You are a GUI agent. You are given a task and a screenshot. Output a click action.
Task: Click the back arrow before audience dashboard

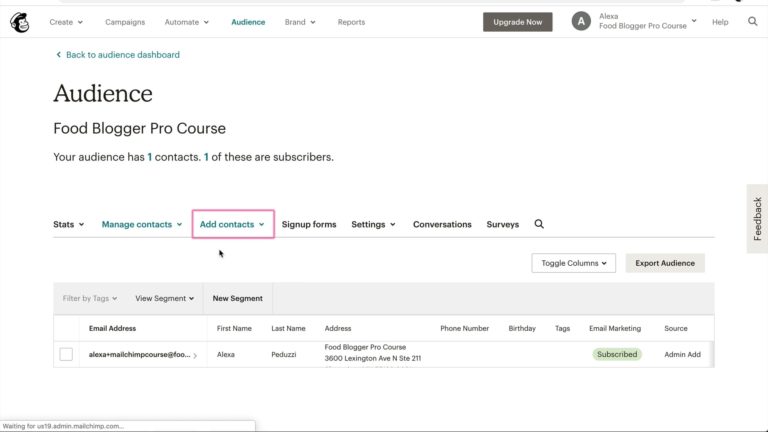click(58, 54)
